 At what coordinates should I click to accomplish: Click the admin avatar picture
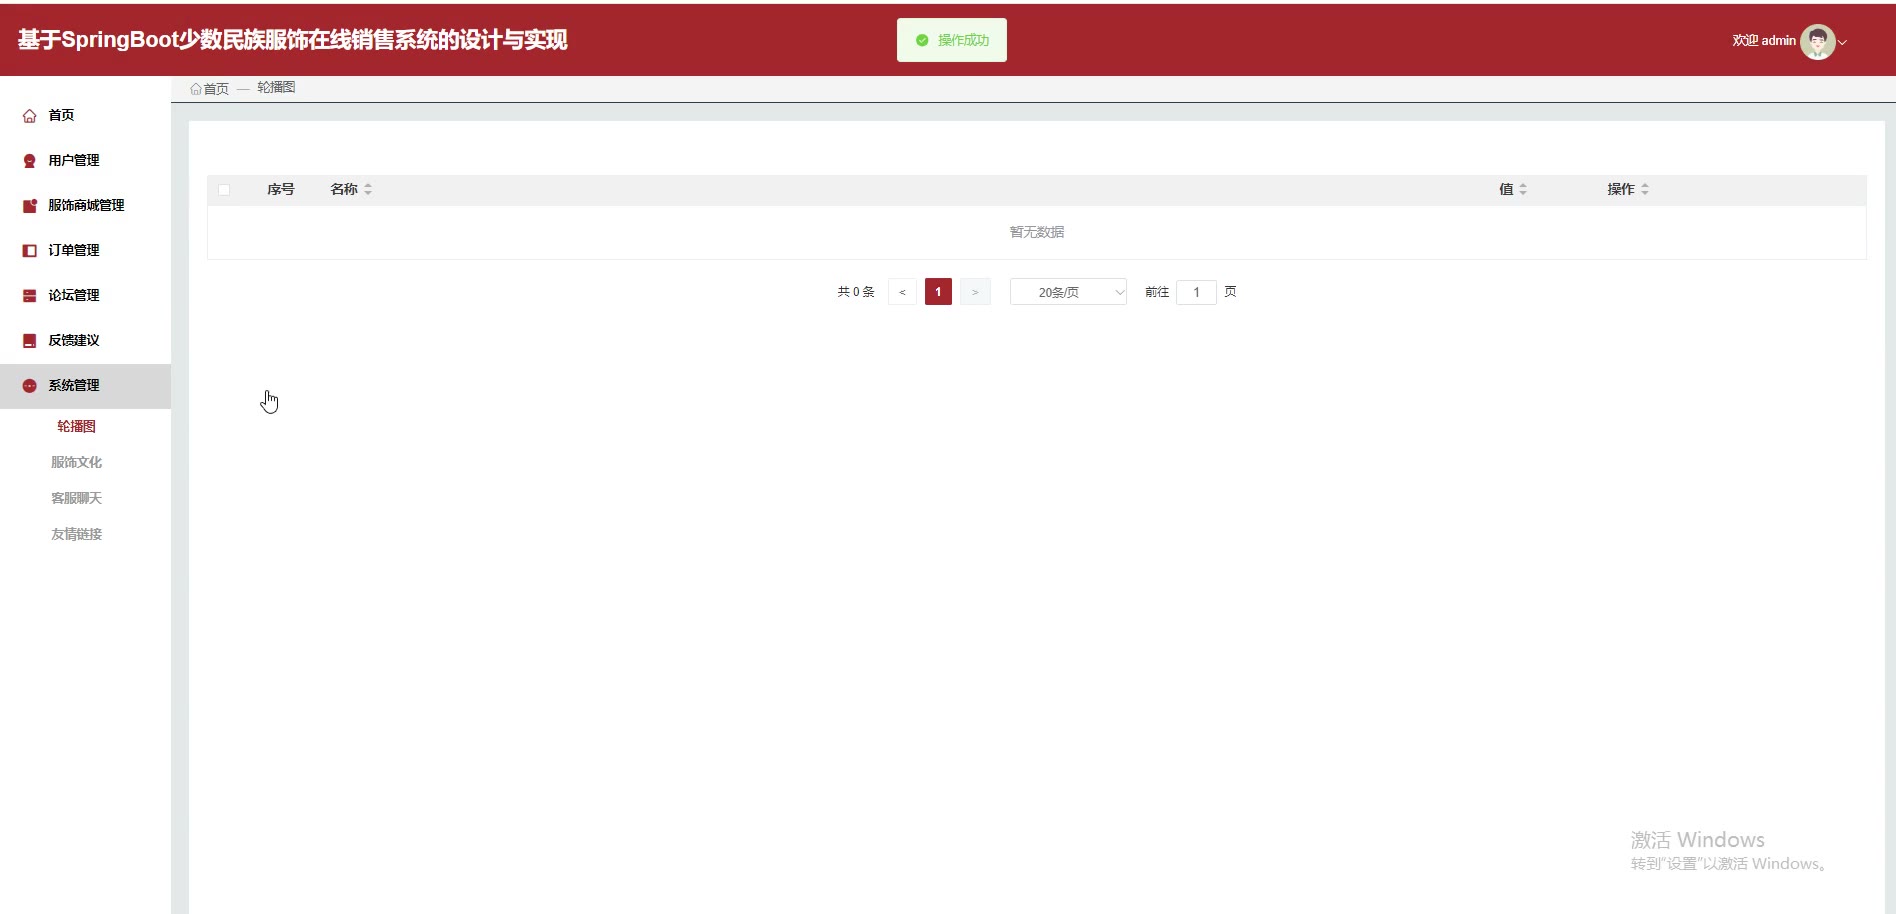(x=1817, y=41)
